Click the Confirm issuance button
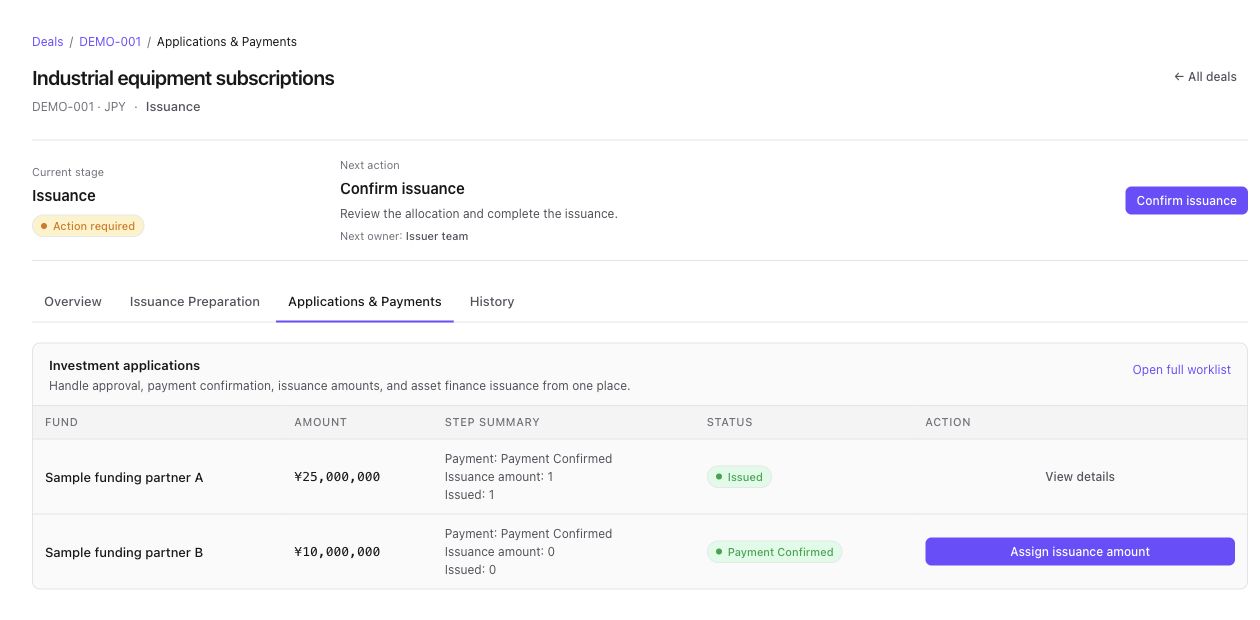1260x620 pixels. click(x=1186, y=200)
